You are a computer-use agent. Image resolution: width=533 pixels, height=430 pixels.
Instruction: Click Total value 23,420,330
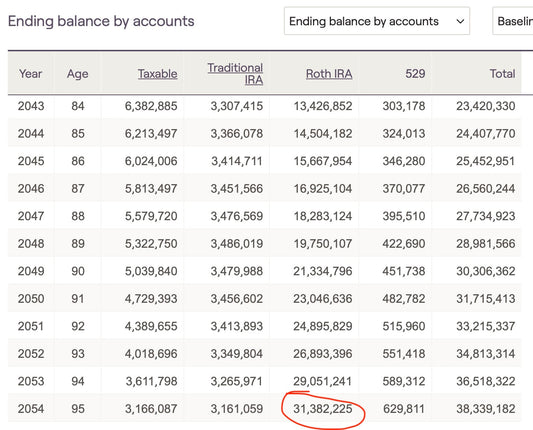coord(486,106)
